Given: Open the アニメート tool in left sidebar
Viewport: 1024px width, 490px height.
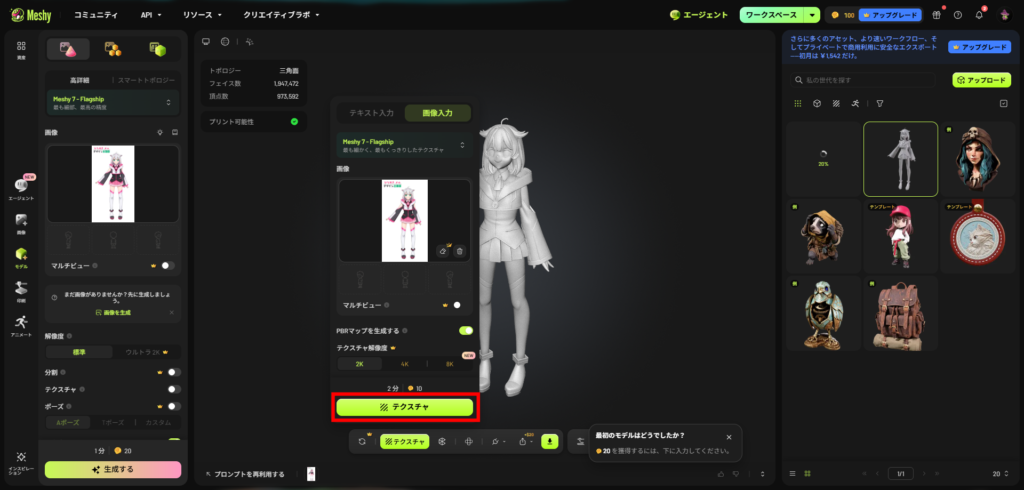Looking at the screenshot, I should coord(21,325).
